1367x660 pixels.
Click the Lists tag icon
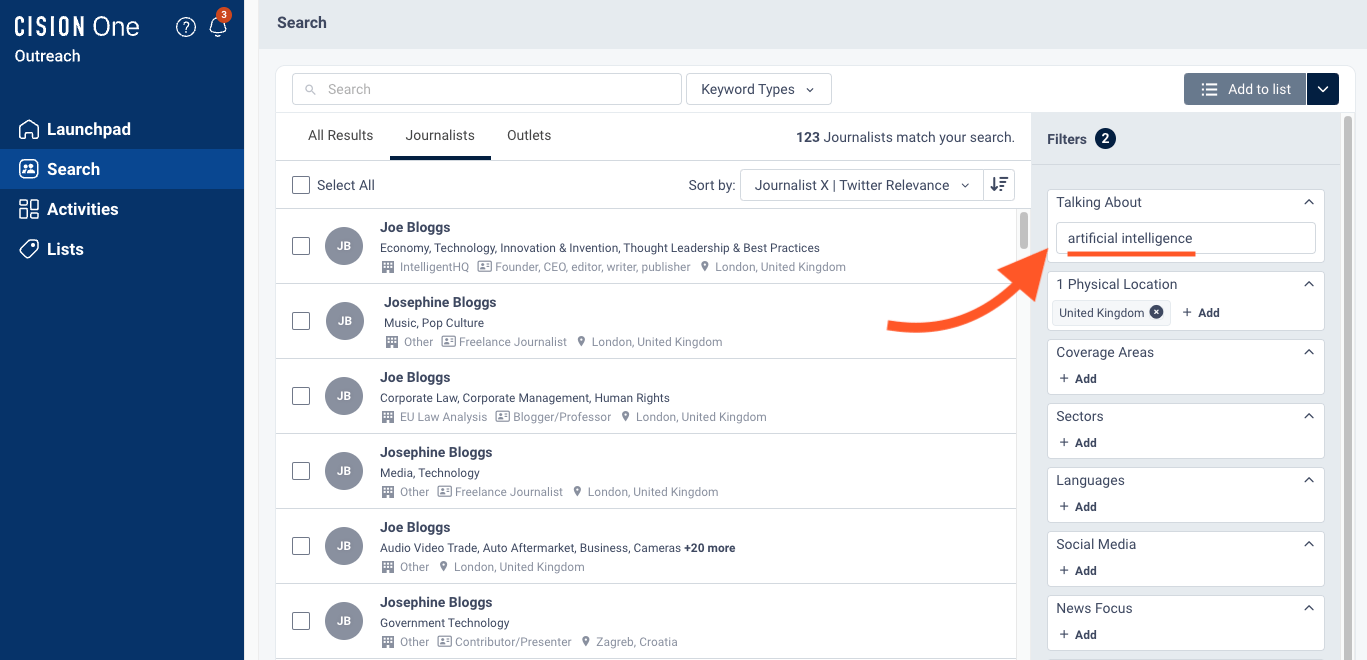[x=28, y=249]
